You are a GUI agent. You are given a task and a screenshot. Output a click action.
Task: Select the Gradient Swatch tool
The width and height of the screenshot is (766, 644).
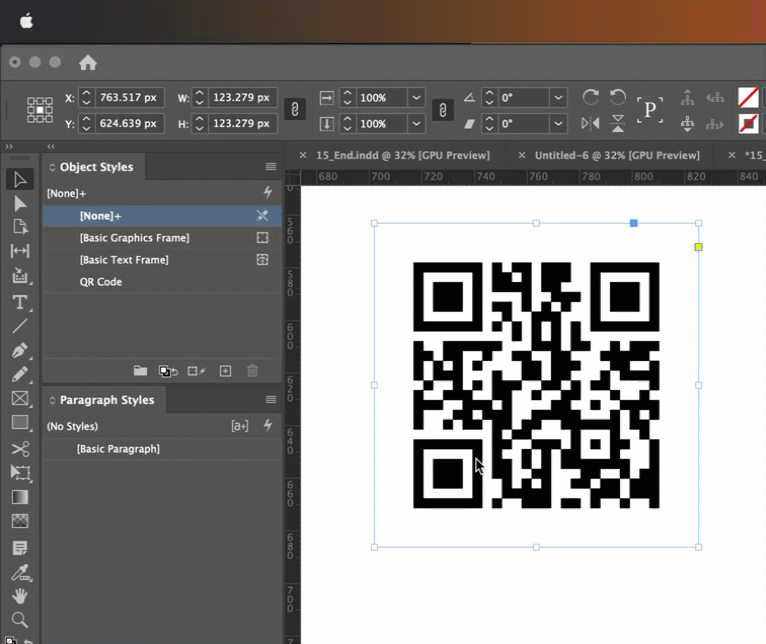click(x=20, y=497)
